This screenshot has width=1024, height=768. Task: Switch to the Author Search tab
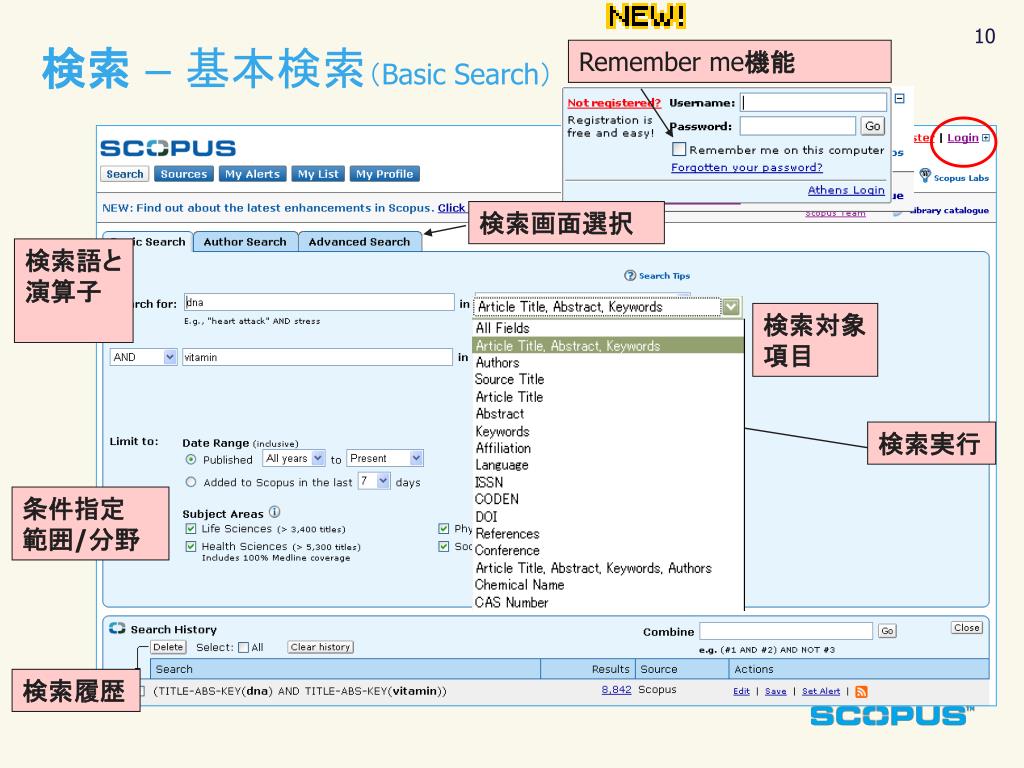click(x=245, y=242)
